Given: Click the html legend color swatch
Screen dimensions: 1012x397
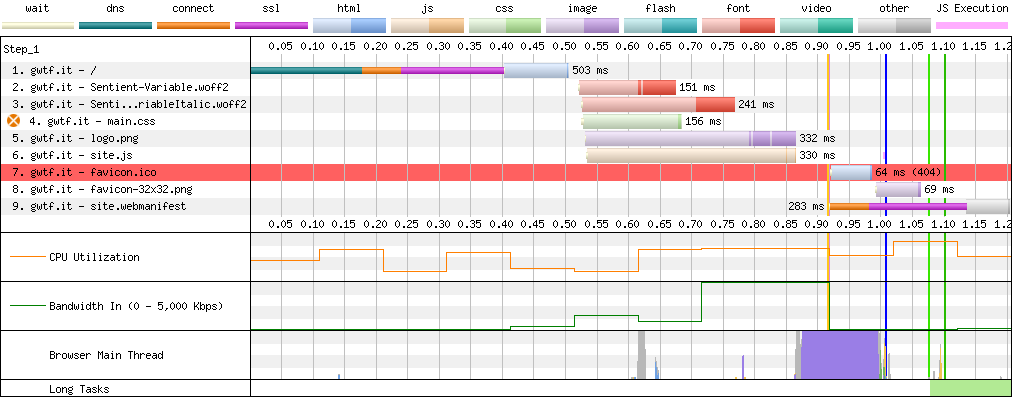Looking at the screenshot, I should pyautogui.click(x=349, y=26).
